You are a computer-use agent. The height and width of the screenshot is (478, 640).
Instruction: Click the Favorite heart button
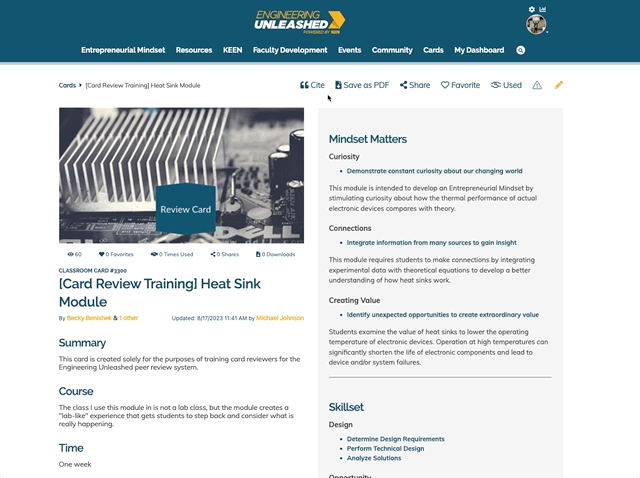pyautogui.click(x=460, y=85)
